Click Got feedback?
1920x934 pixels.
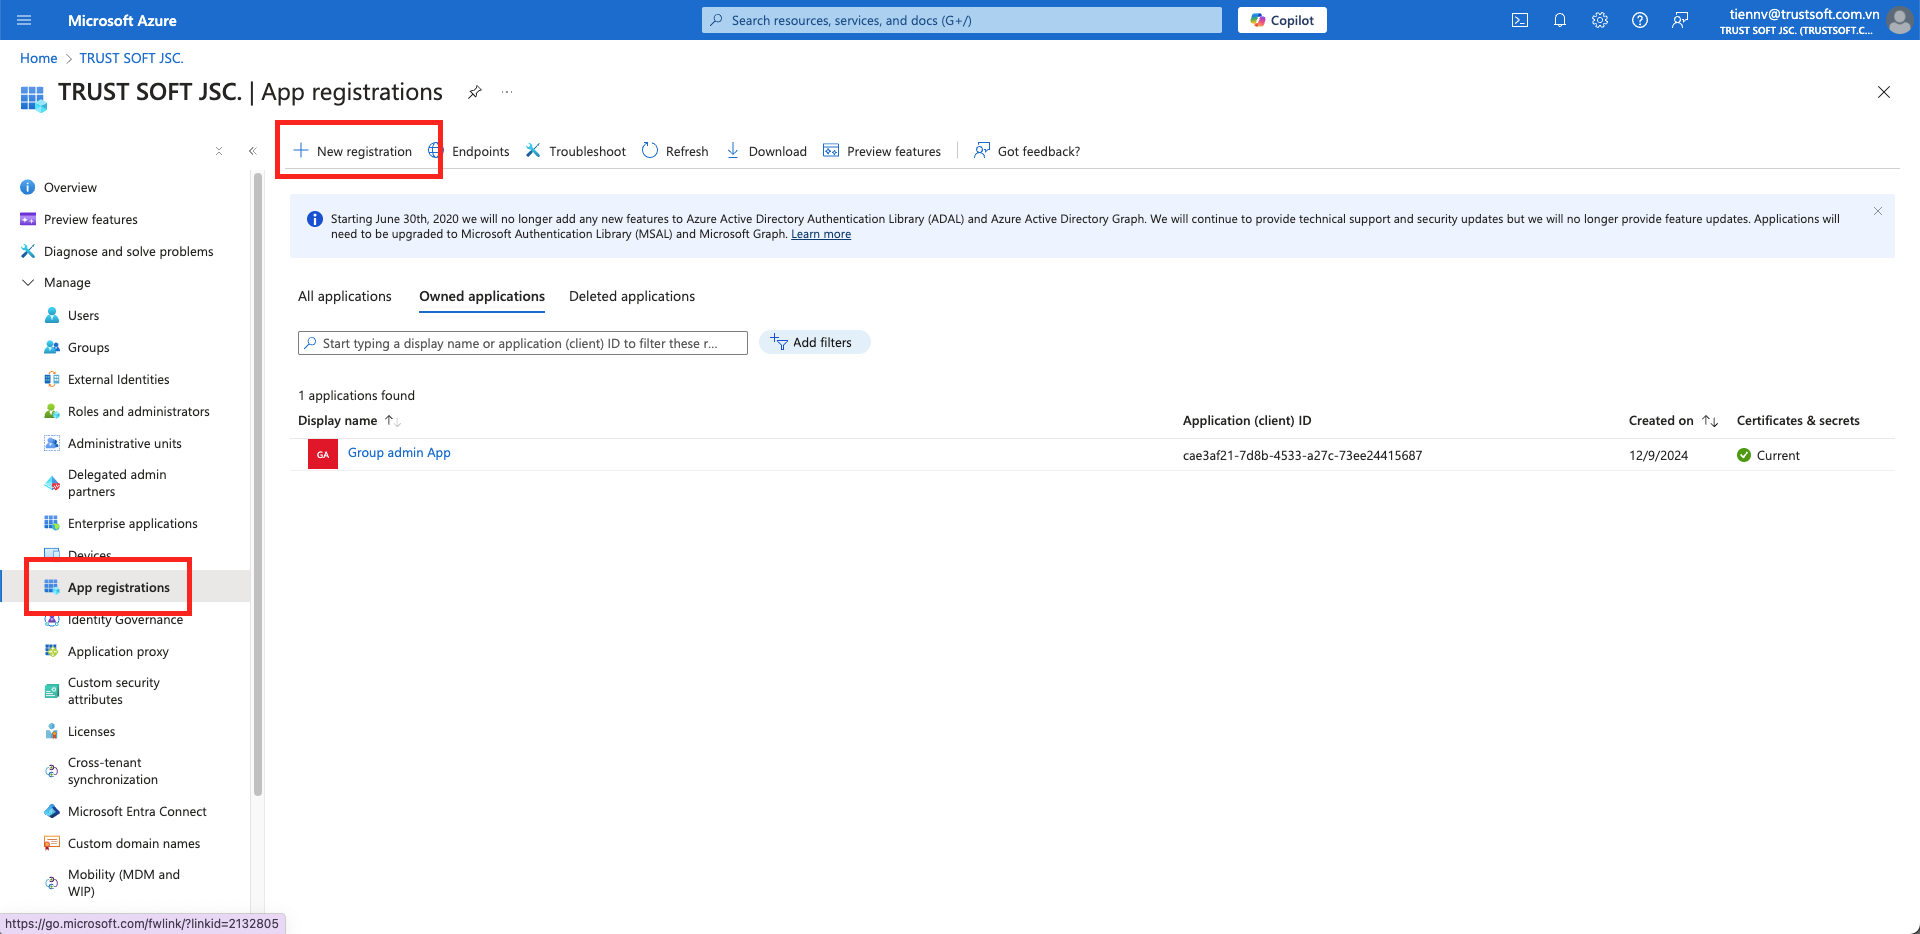tap(1027, 151)
